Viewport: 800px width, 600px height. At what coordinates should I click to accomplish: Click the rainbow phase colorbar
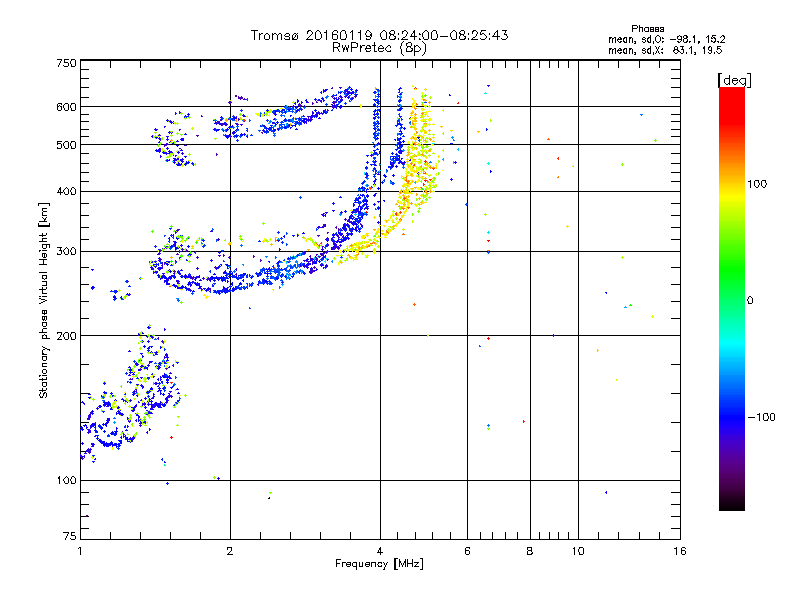pos(732,298)
